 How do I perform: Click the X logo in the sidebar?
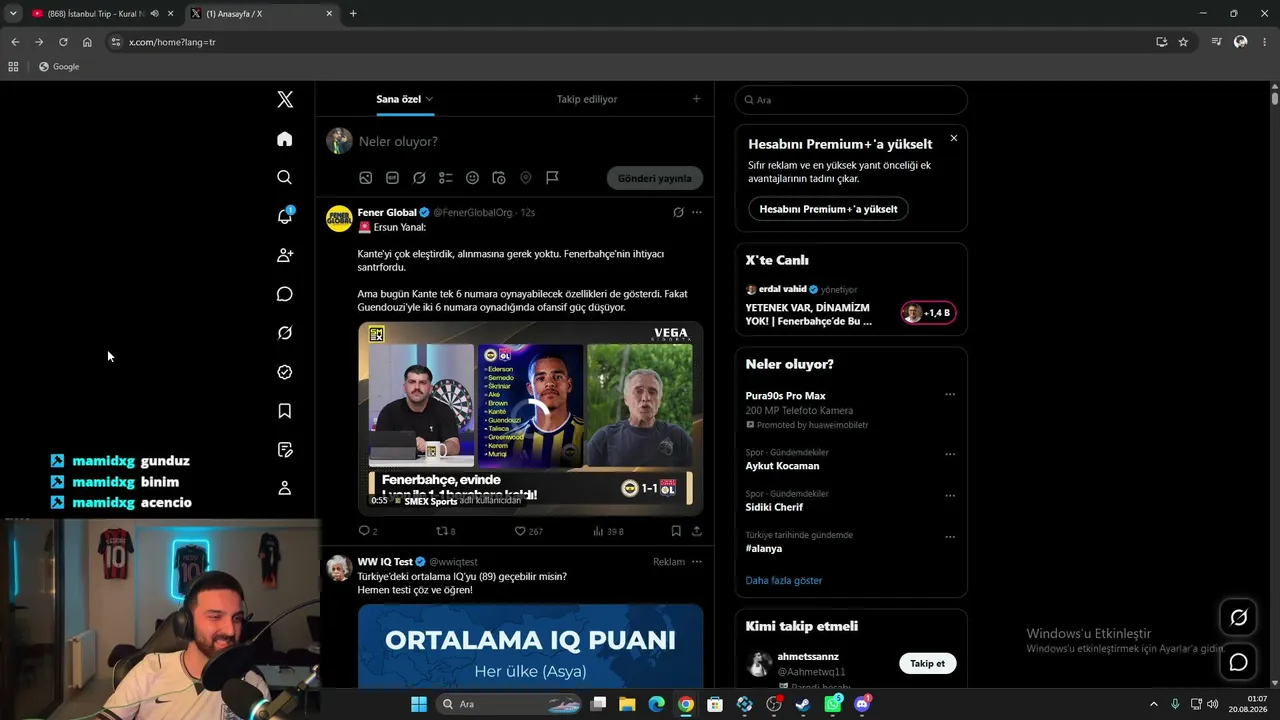pos(285,99)
